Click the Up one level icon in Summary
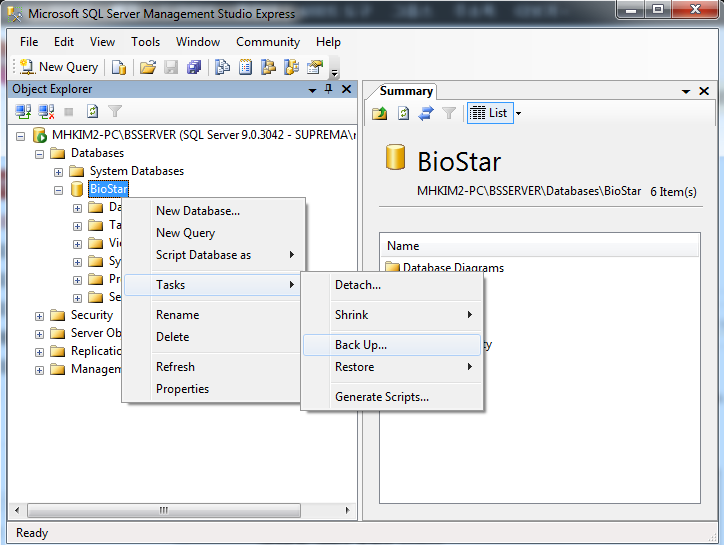 [380, 113]
